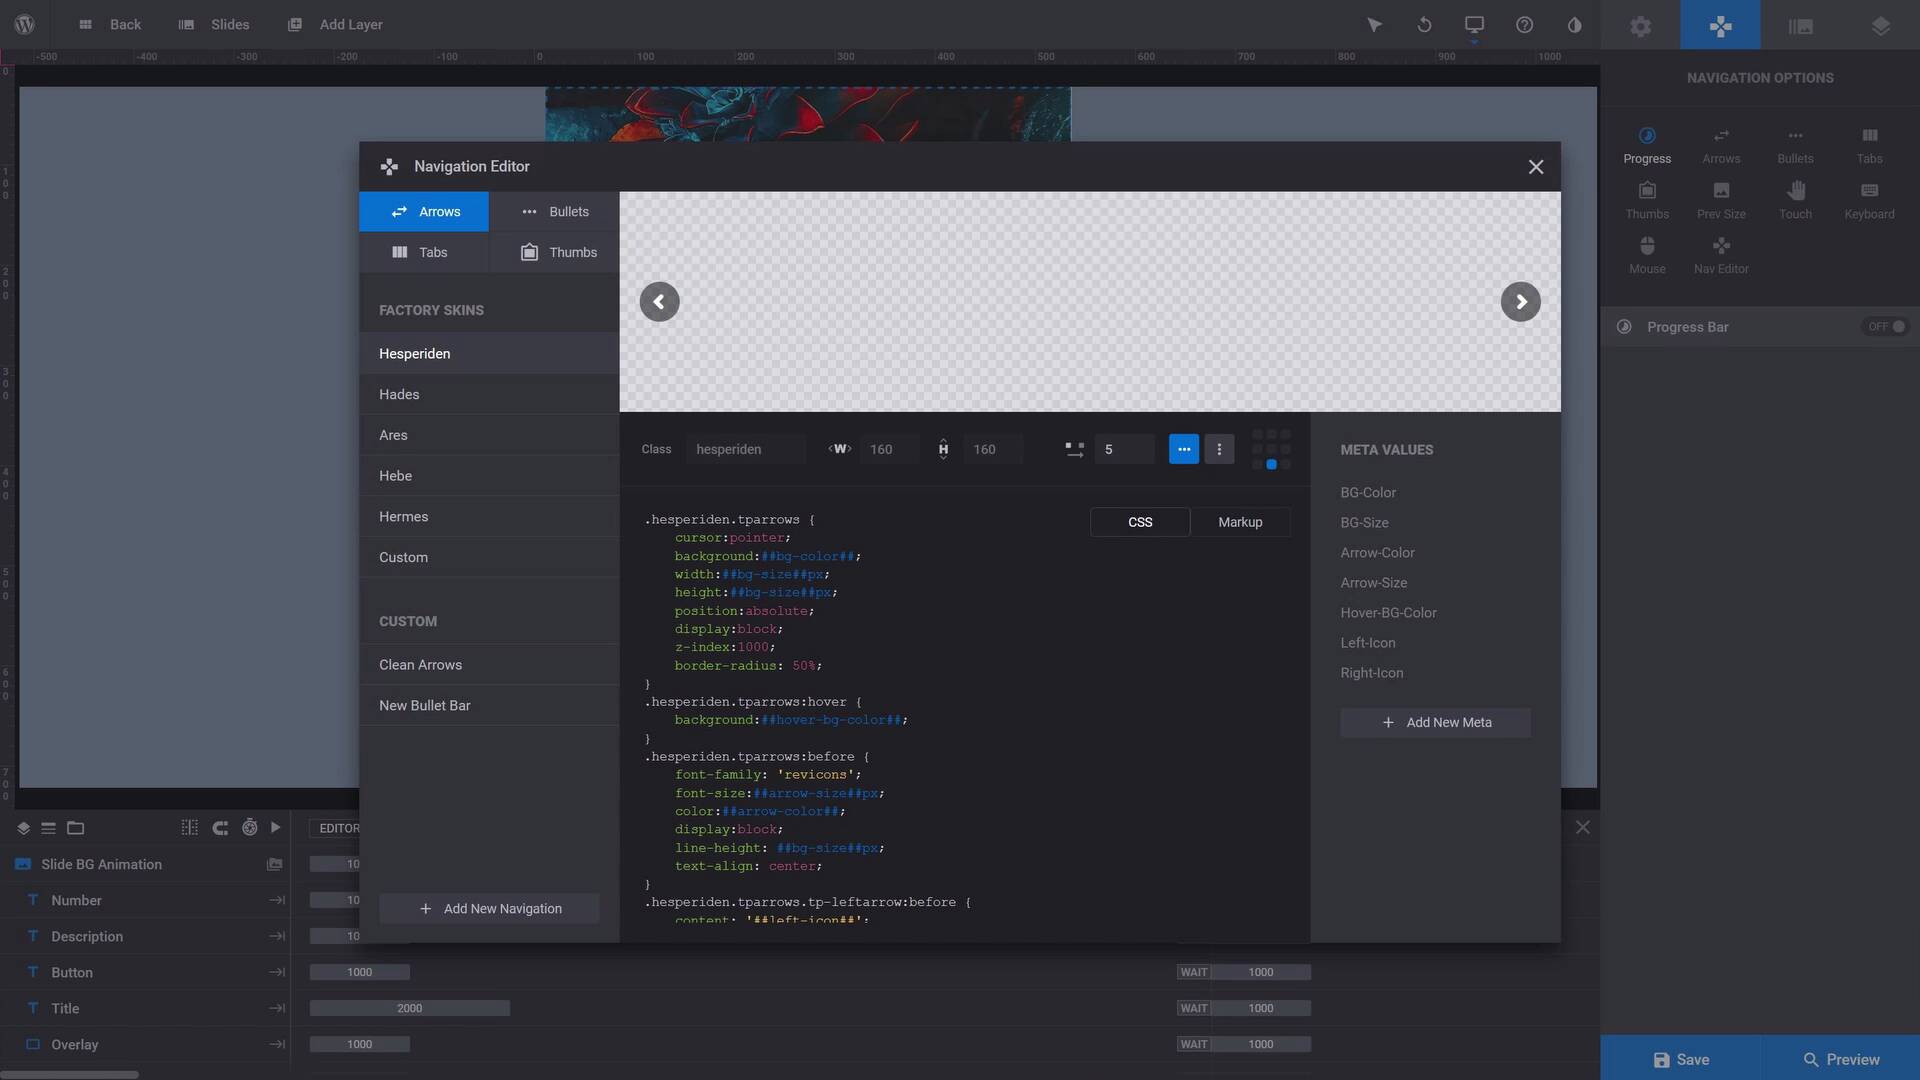Select vertical bullet direction button
This screenshot has width=1920, height=1080.
(x=1219, y=450)
